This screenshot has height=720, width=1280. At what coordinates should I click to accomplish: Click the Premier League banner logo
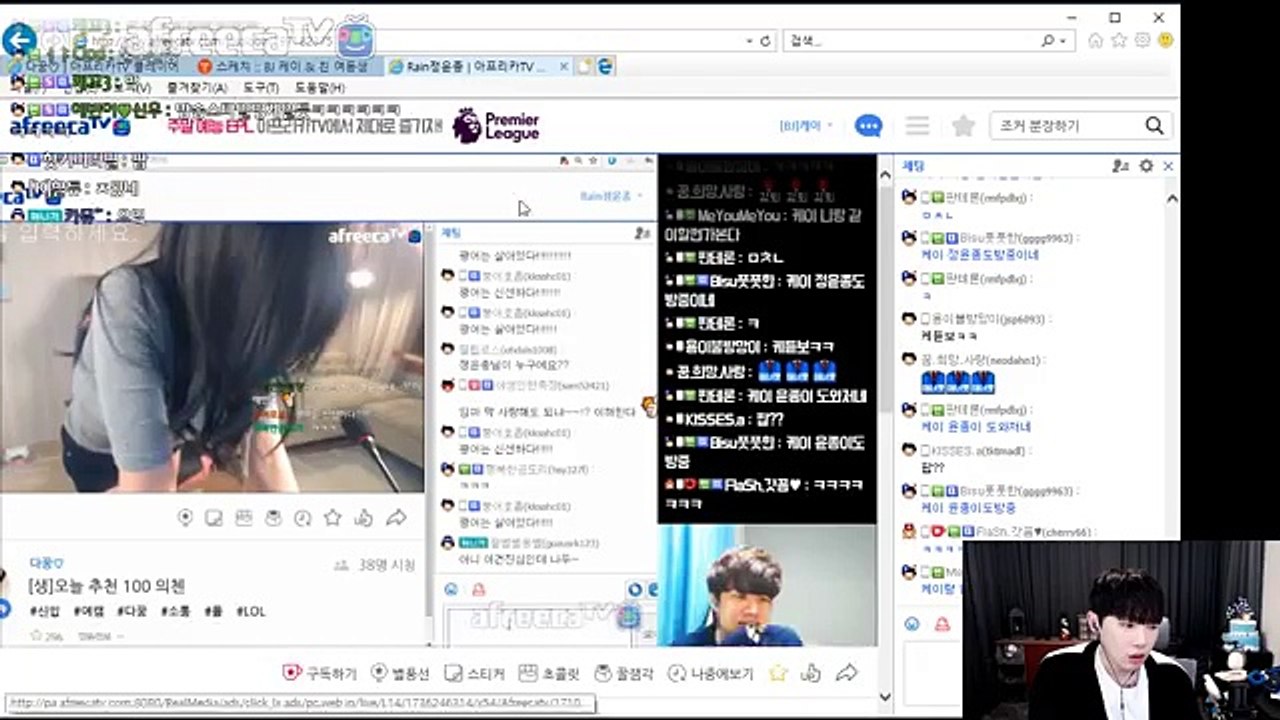(x=496, y=126)
